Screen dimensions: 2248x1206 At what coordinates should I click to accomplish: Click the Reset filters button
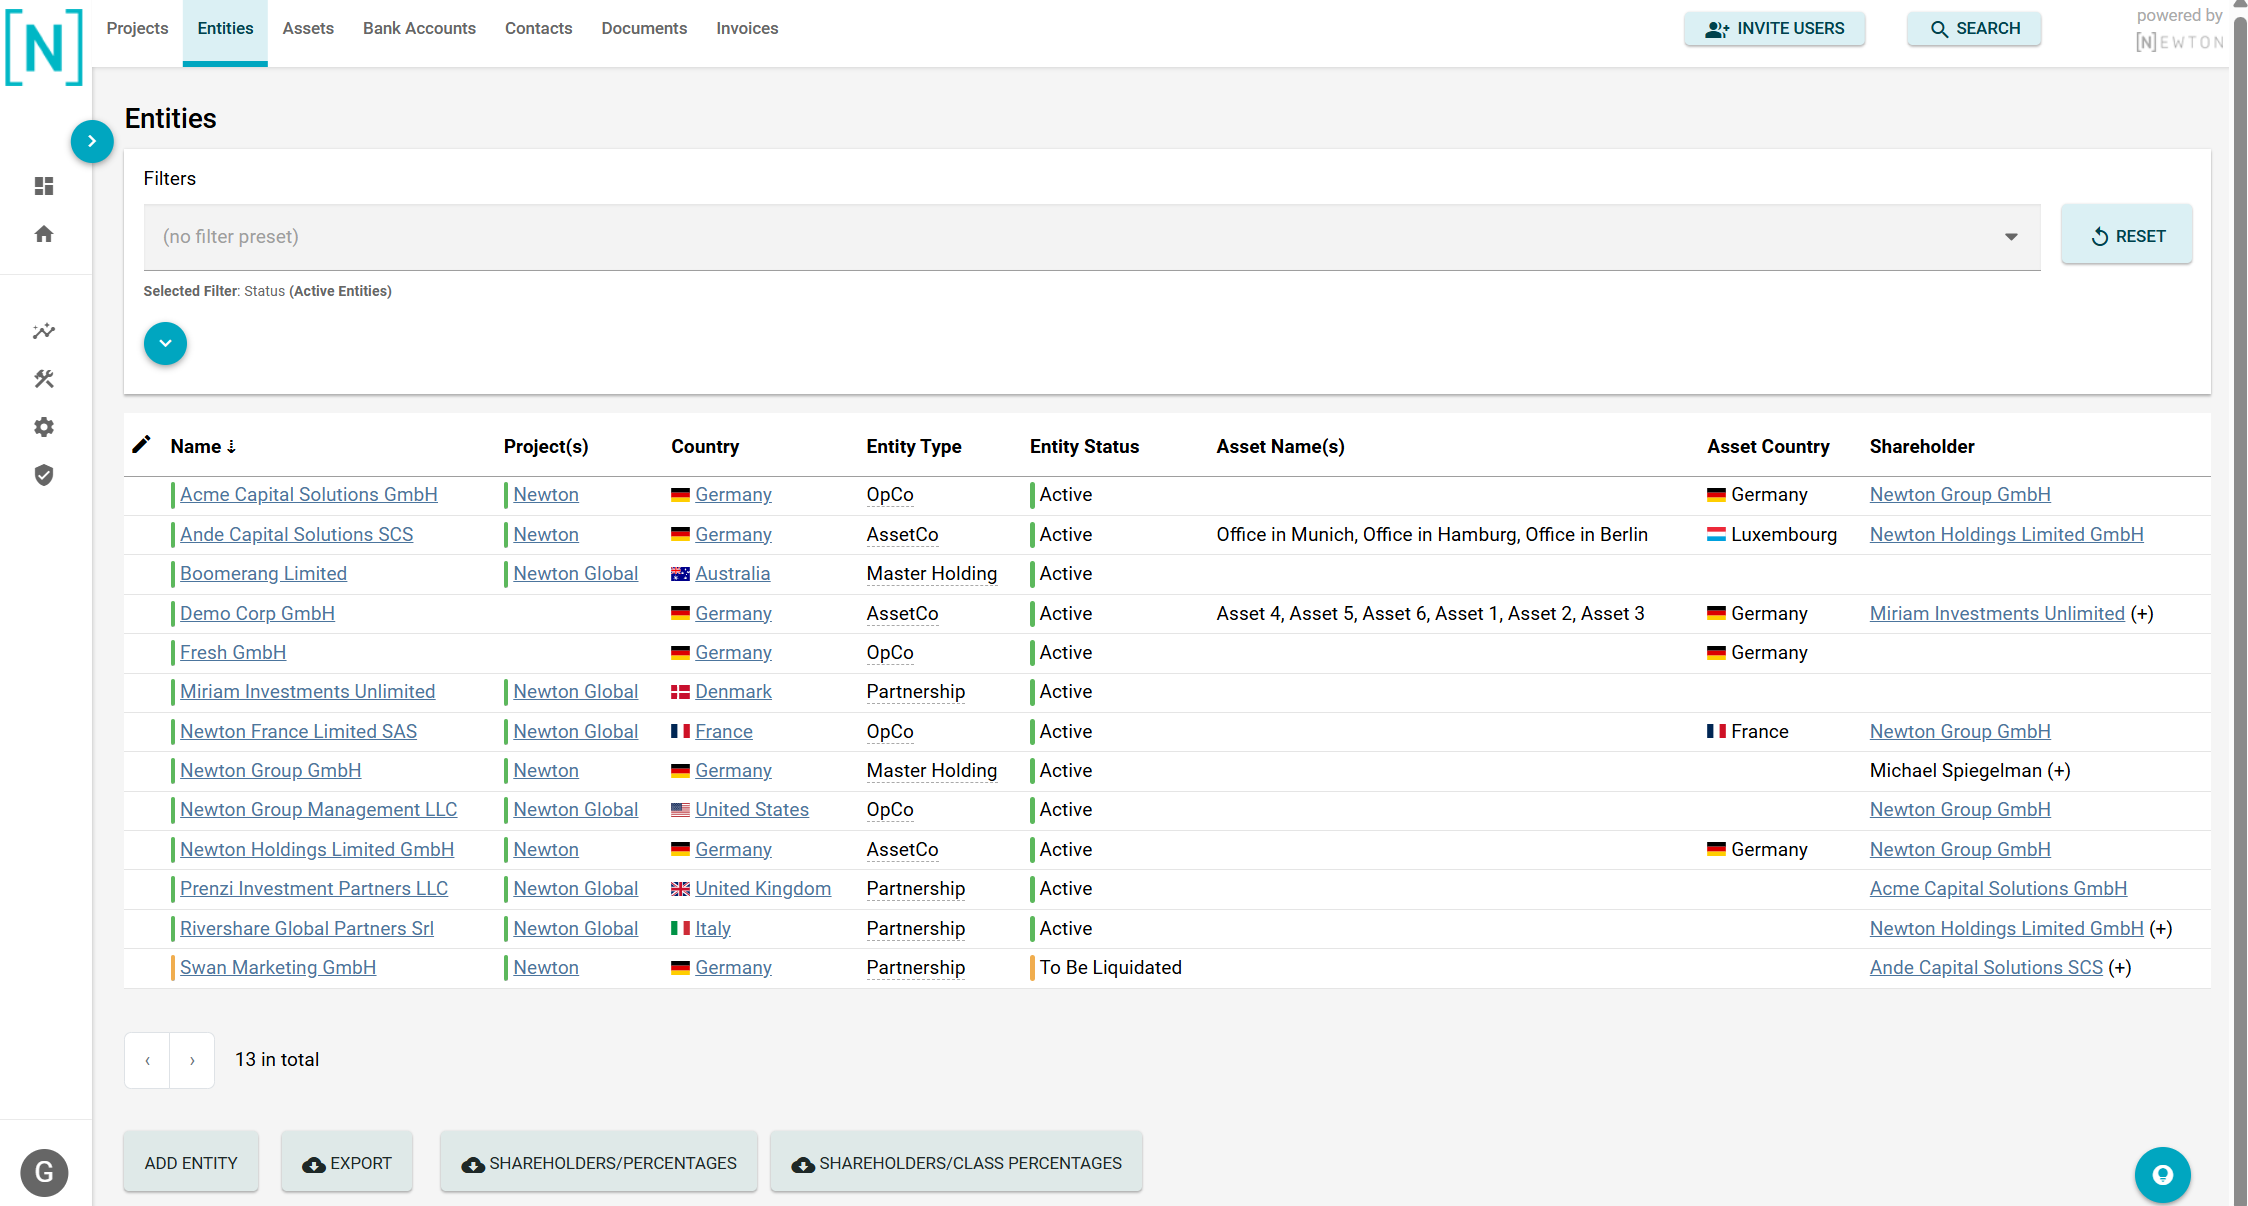(2126, 237)
